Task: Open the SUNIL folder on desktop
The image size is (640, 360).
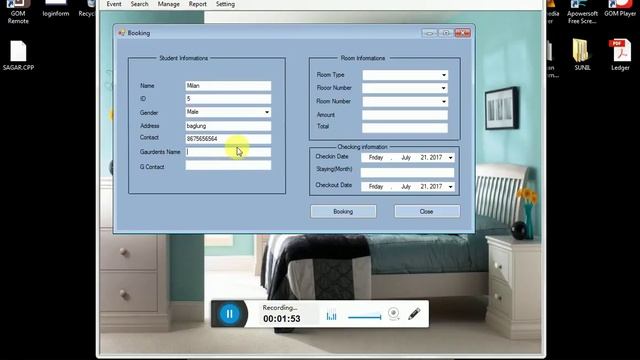Action: pyautogui.click(x=582, y=55)
